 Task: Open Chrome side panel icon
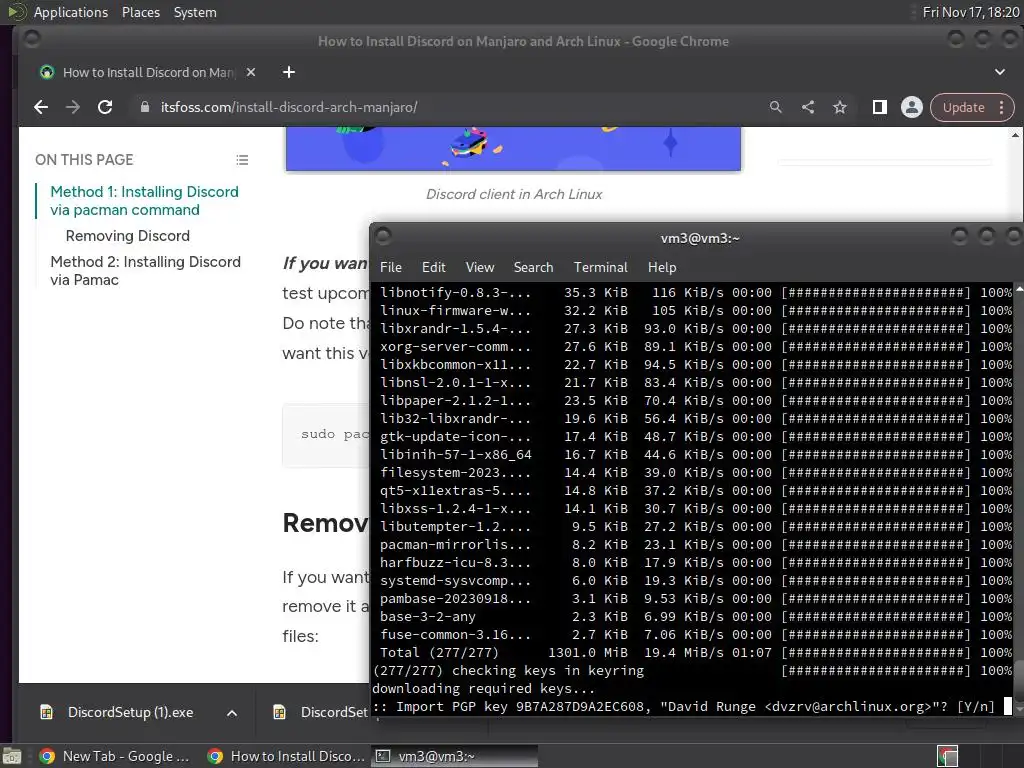click(880, 107)
